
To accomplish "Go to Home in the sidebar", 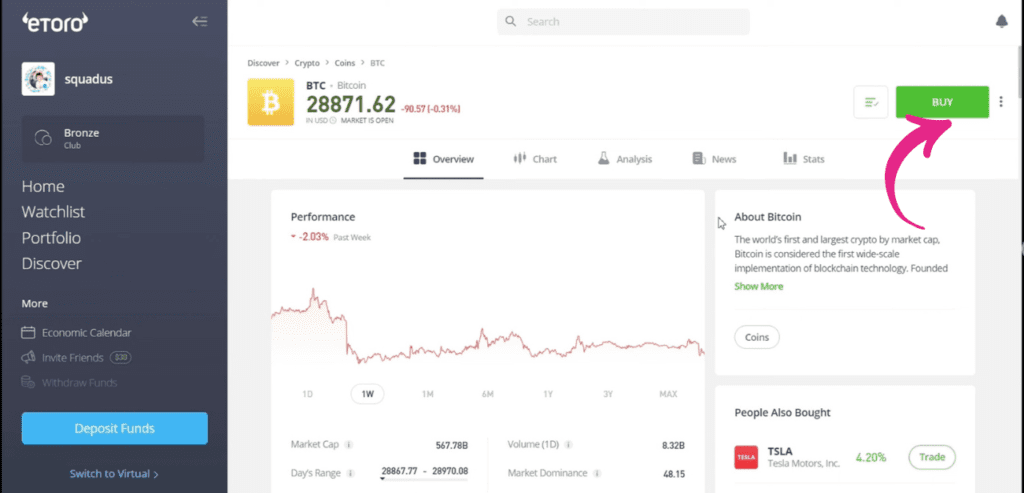I will (x=43, y=187).
